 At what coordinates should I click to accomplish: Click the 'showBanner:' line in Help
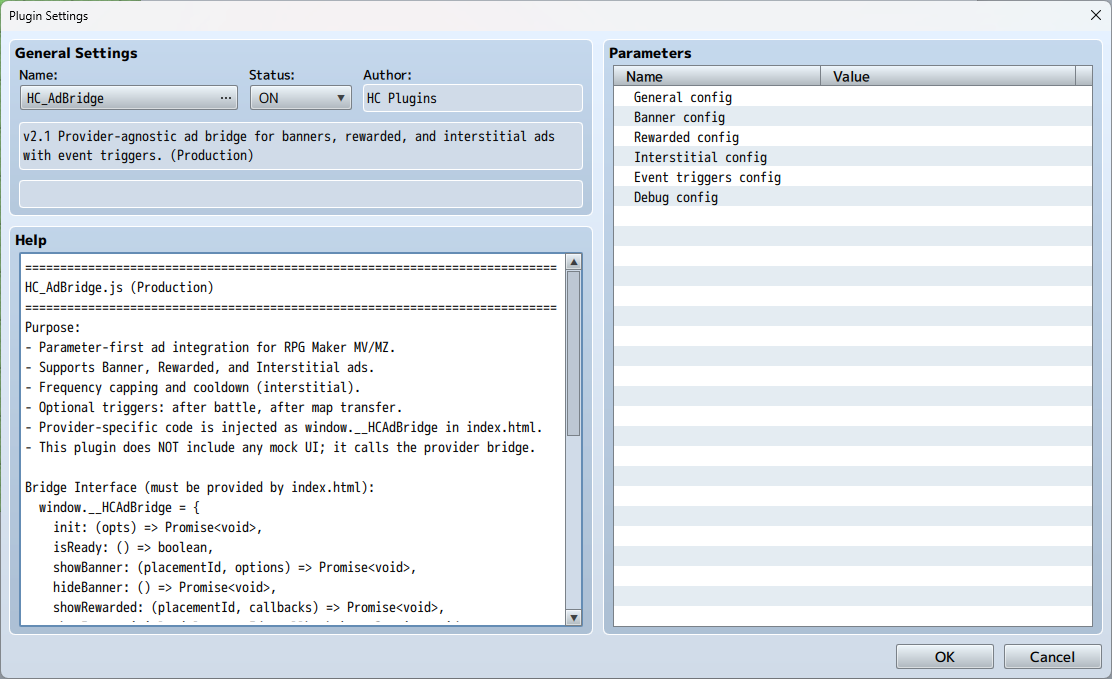pyautogui.click(x=234, y=568)
